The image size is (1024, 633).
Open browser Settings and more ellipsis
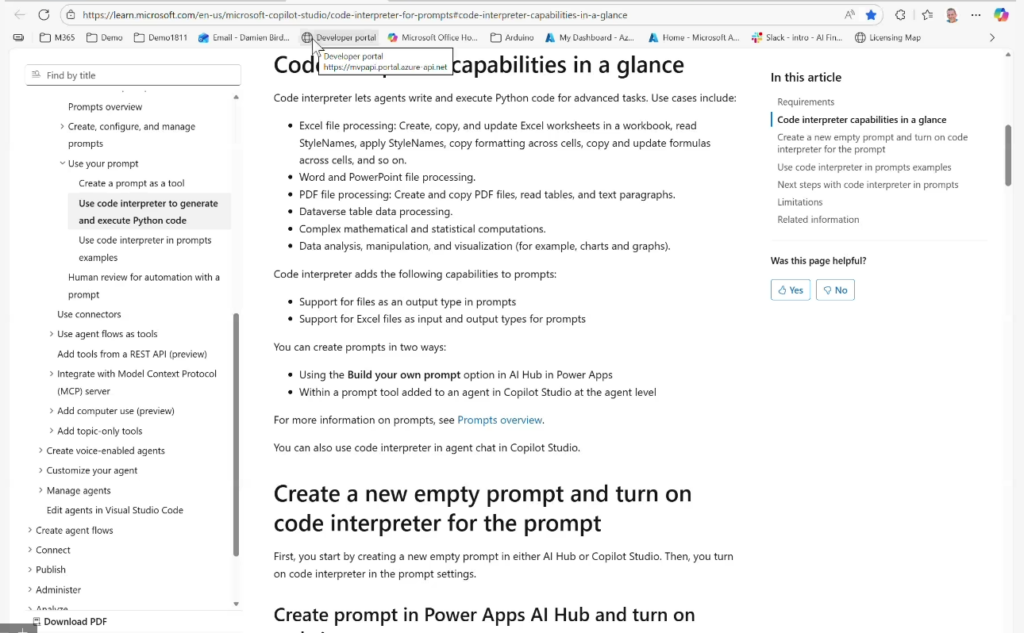975,15
